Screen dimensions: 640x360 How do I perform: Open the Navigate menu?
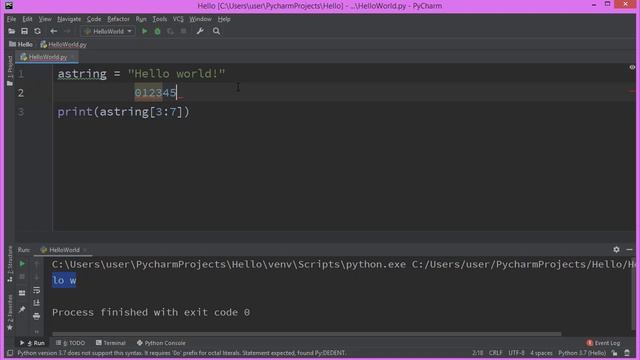69,19
